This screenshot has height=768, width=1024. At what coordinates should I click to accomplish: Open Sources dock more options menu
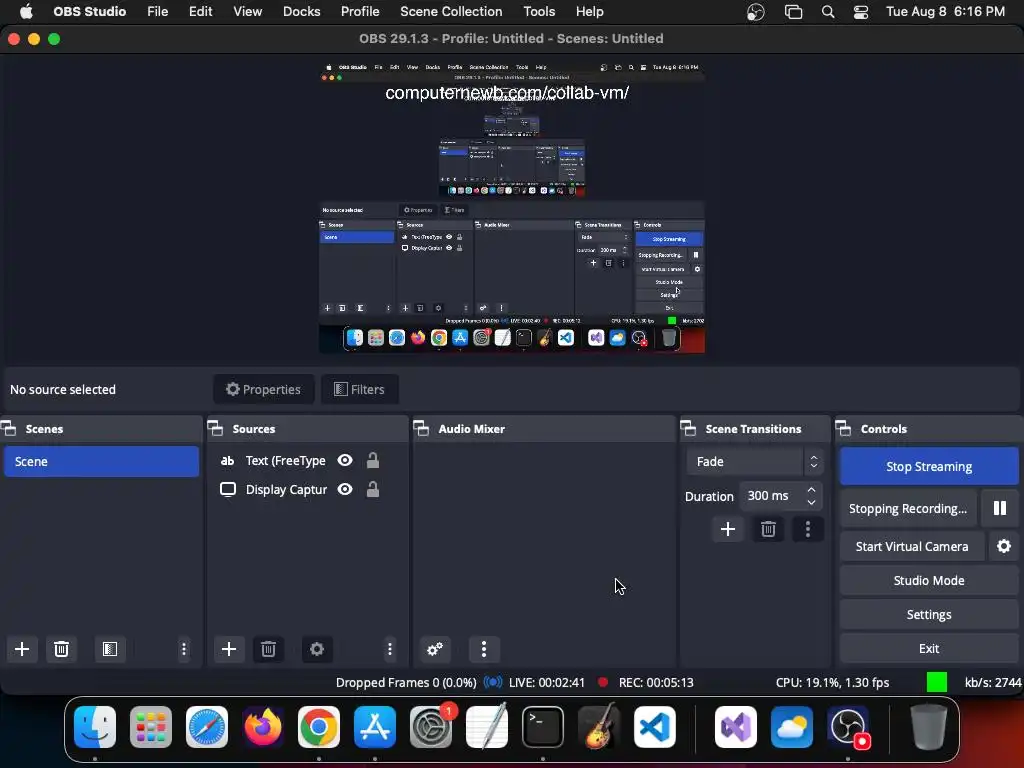click(x=390, y=649)
